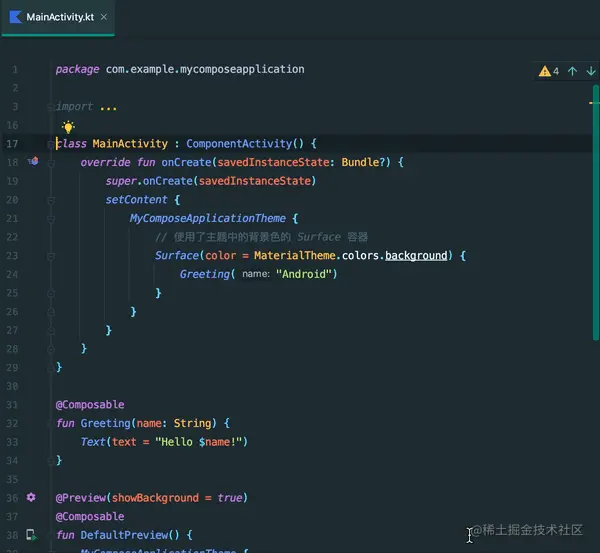
Task: Click the Greeting call on line 24
Action: (x=205, y=274)
